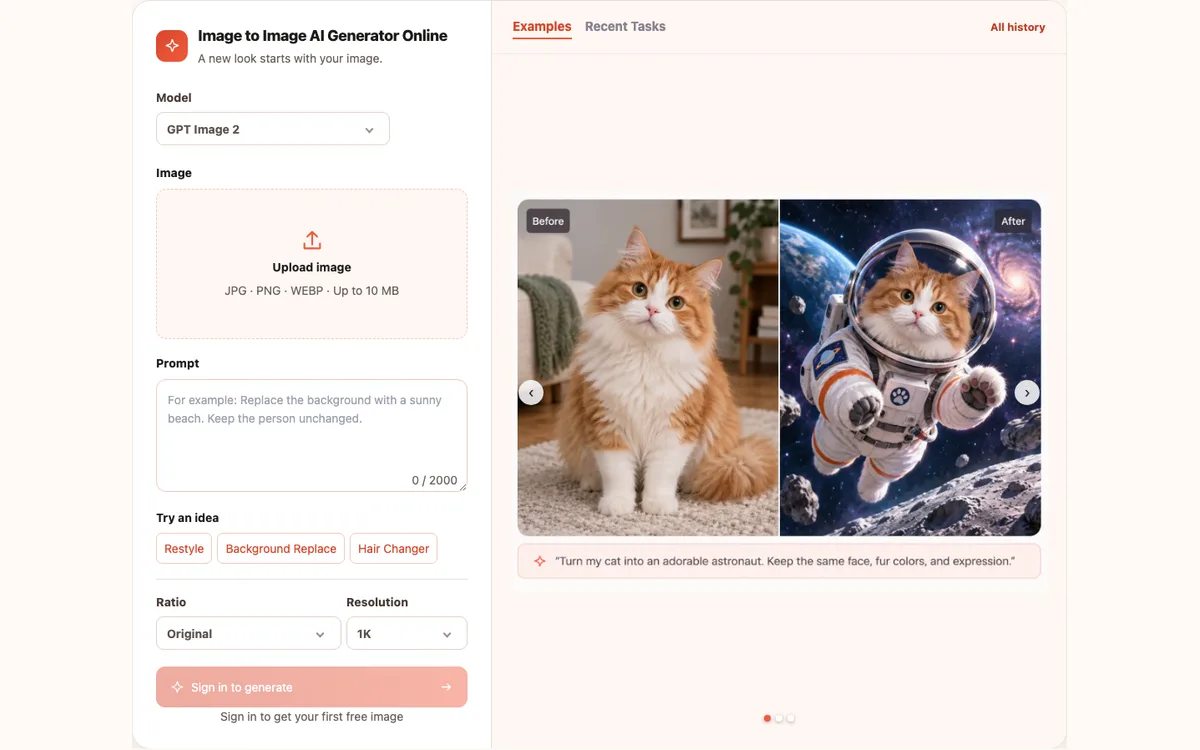Click the 'Image to Image AI Generator Online' heading
Viewport: 1200px width, 750px height.
pyautogui.click(x=322, y=36)
